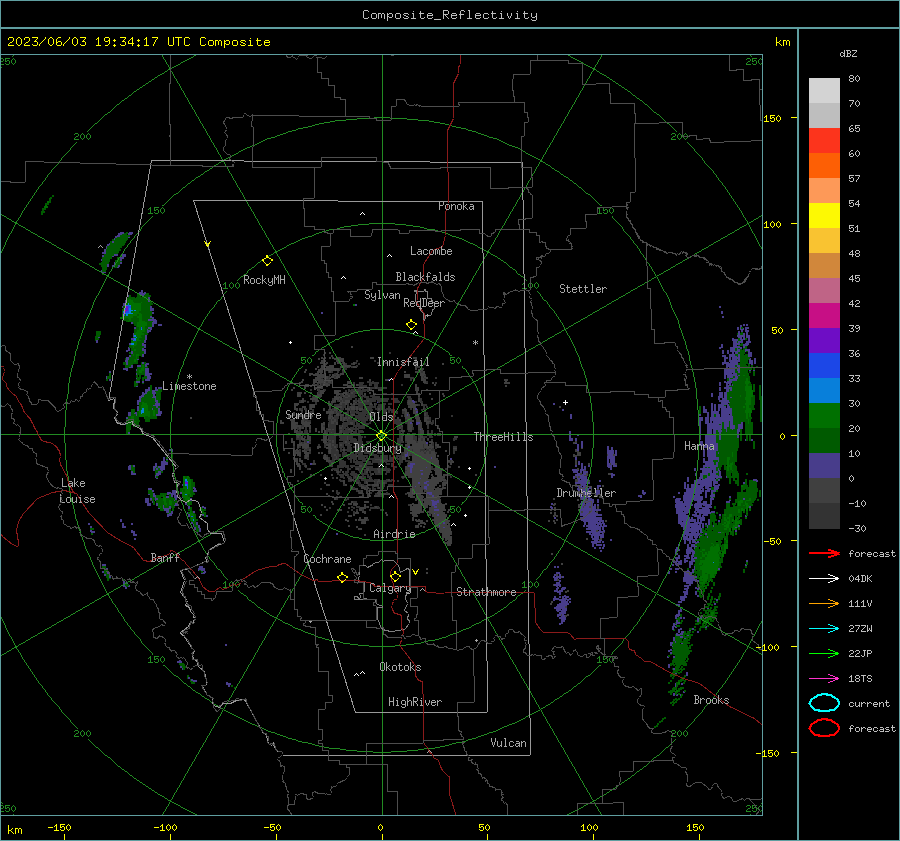The image size is (900, 841).
Task: Click the asterisk marker above Limestone
Action: (189, 377)
